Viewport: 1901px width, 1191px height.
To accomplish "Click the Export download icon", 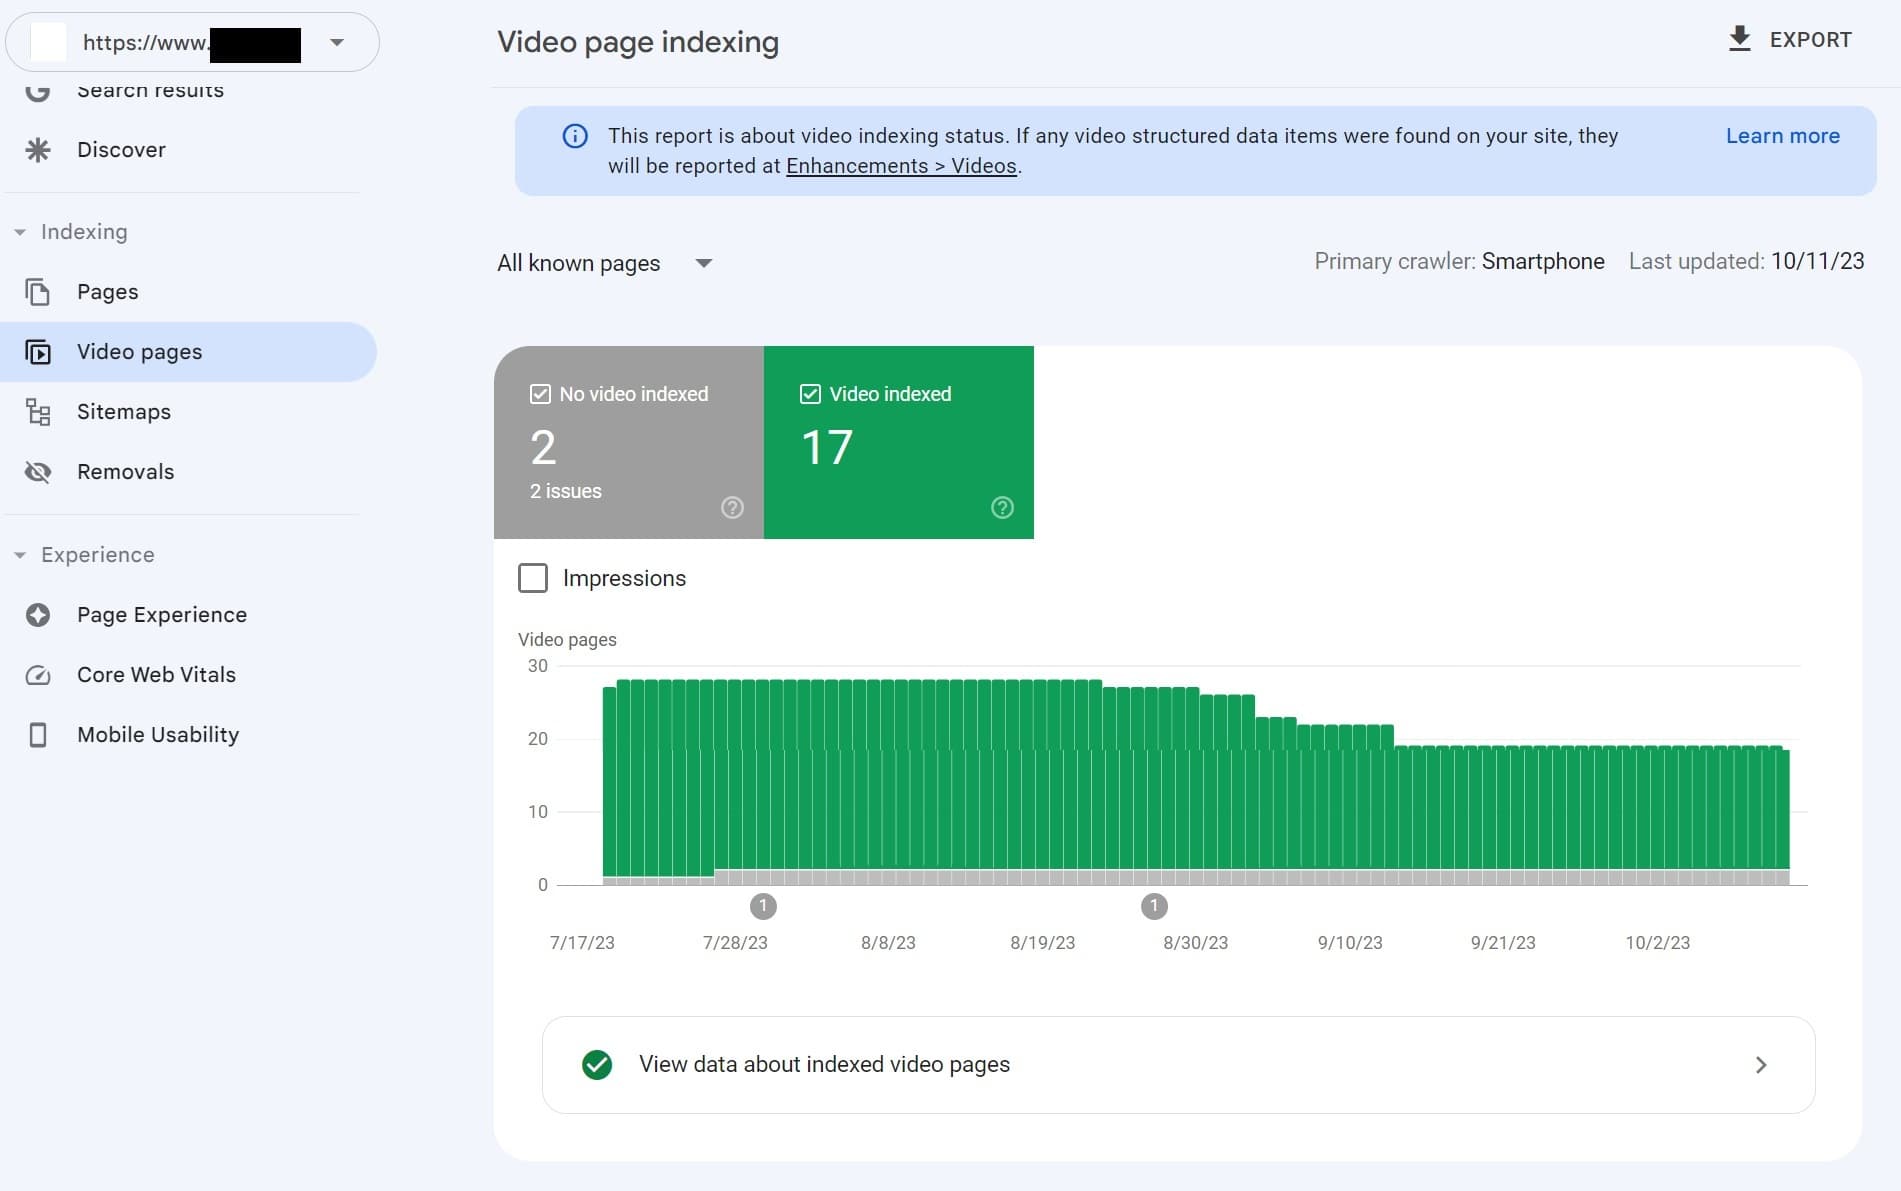I will click(1740, 39).
